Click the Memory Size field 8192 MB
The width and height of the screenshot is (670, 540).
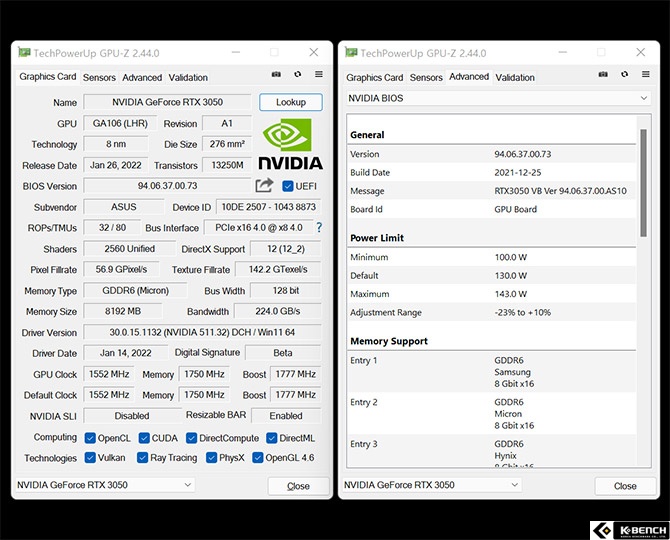coord(123,311)
